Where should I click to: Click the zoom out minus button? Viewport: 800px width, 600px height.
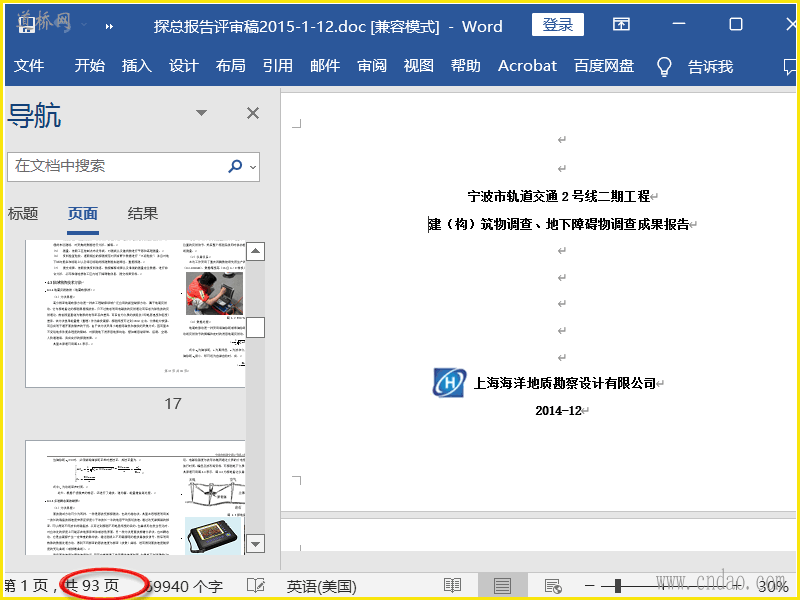point(589,586)
